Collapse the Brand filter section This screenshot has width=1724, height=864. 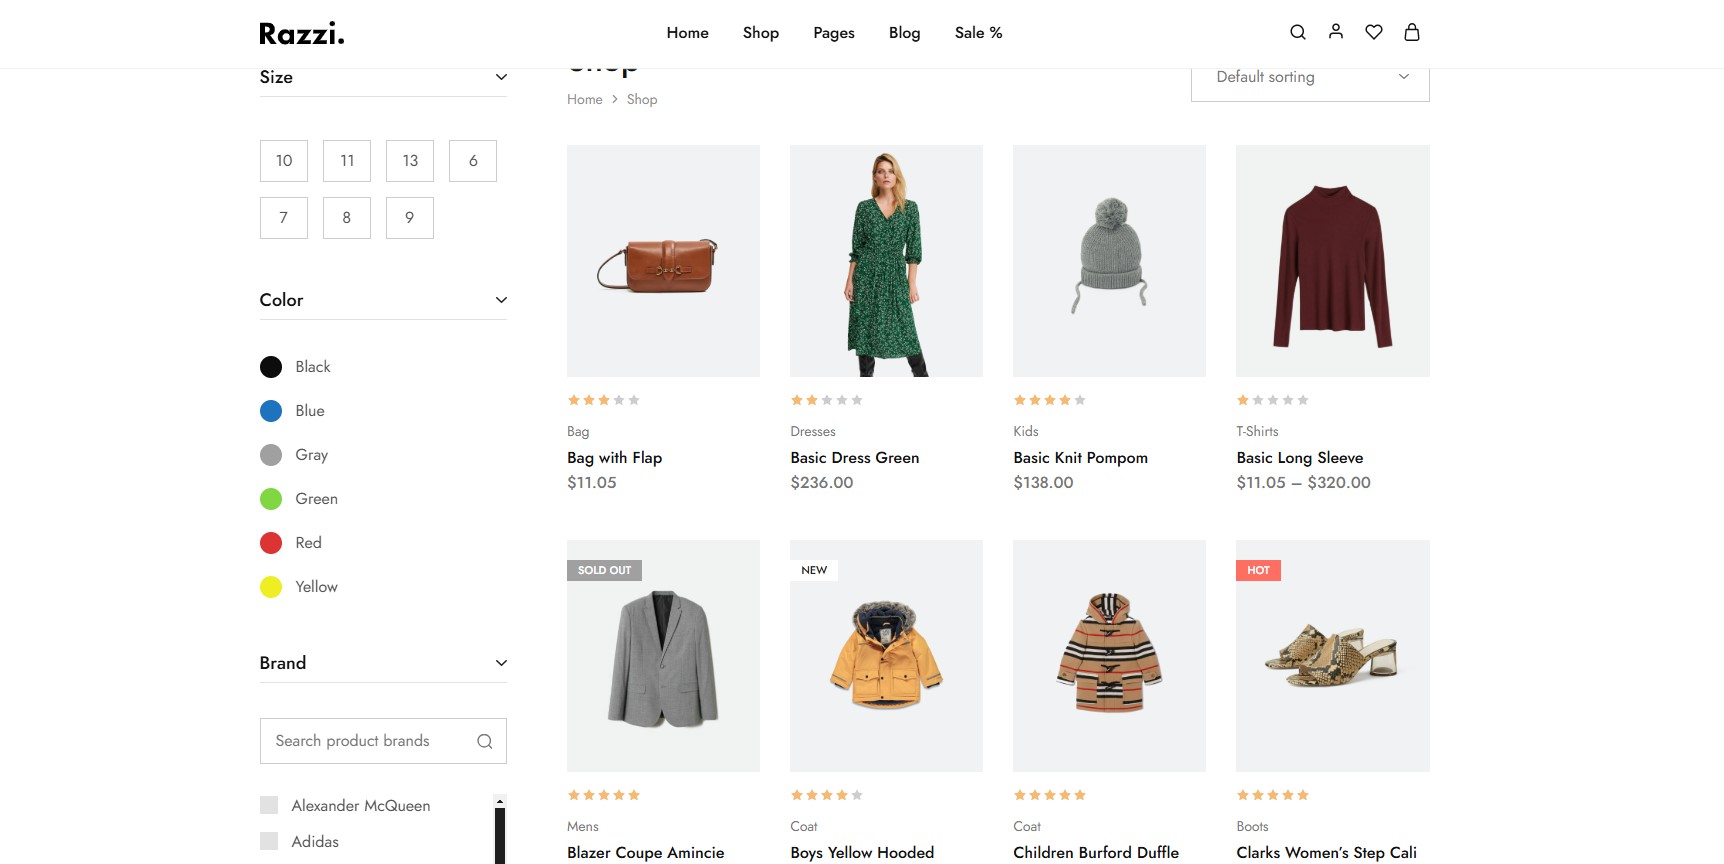501,663
